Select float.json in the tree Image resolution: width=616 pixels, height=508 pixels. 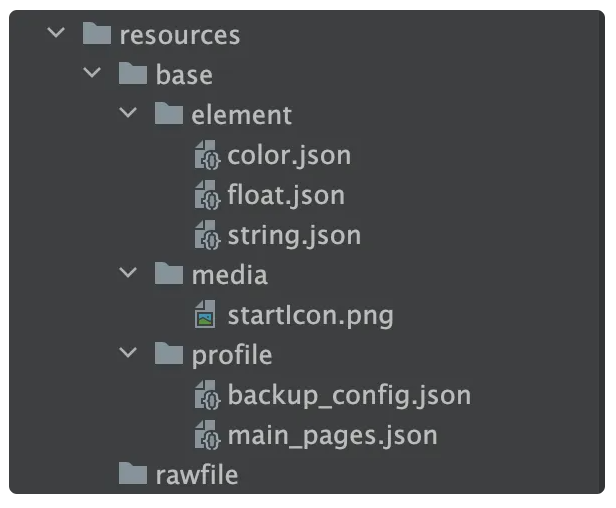coord(286,195)
